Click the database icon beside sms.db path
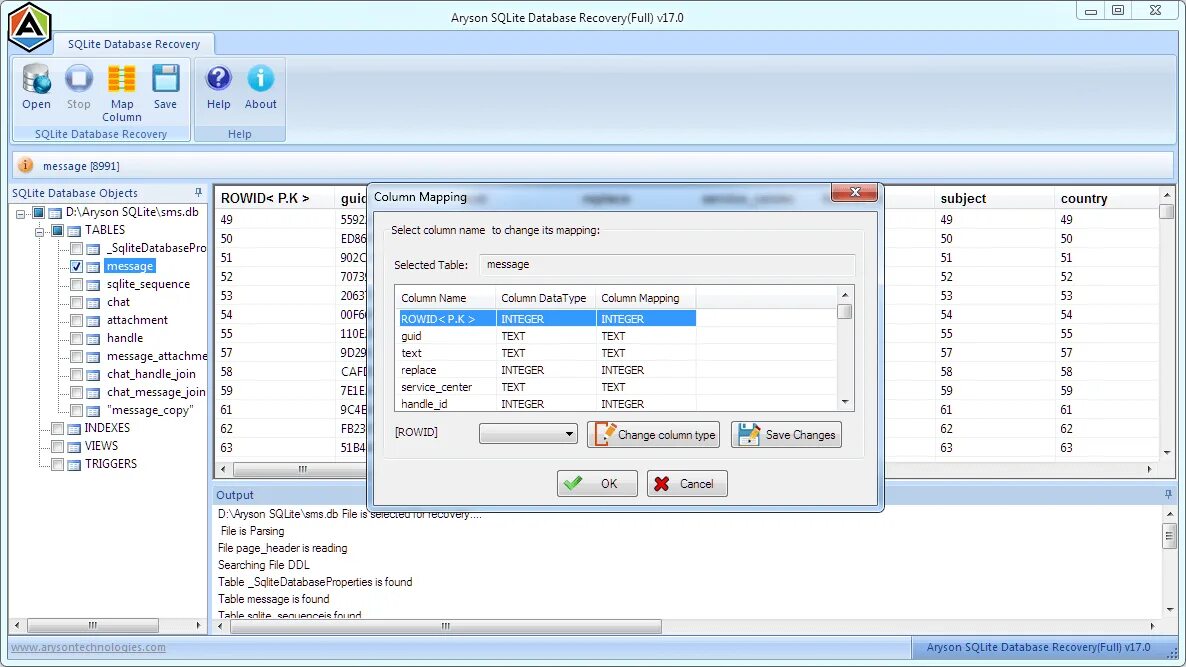The image size is (1186, 667). [55, 213]
